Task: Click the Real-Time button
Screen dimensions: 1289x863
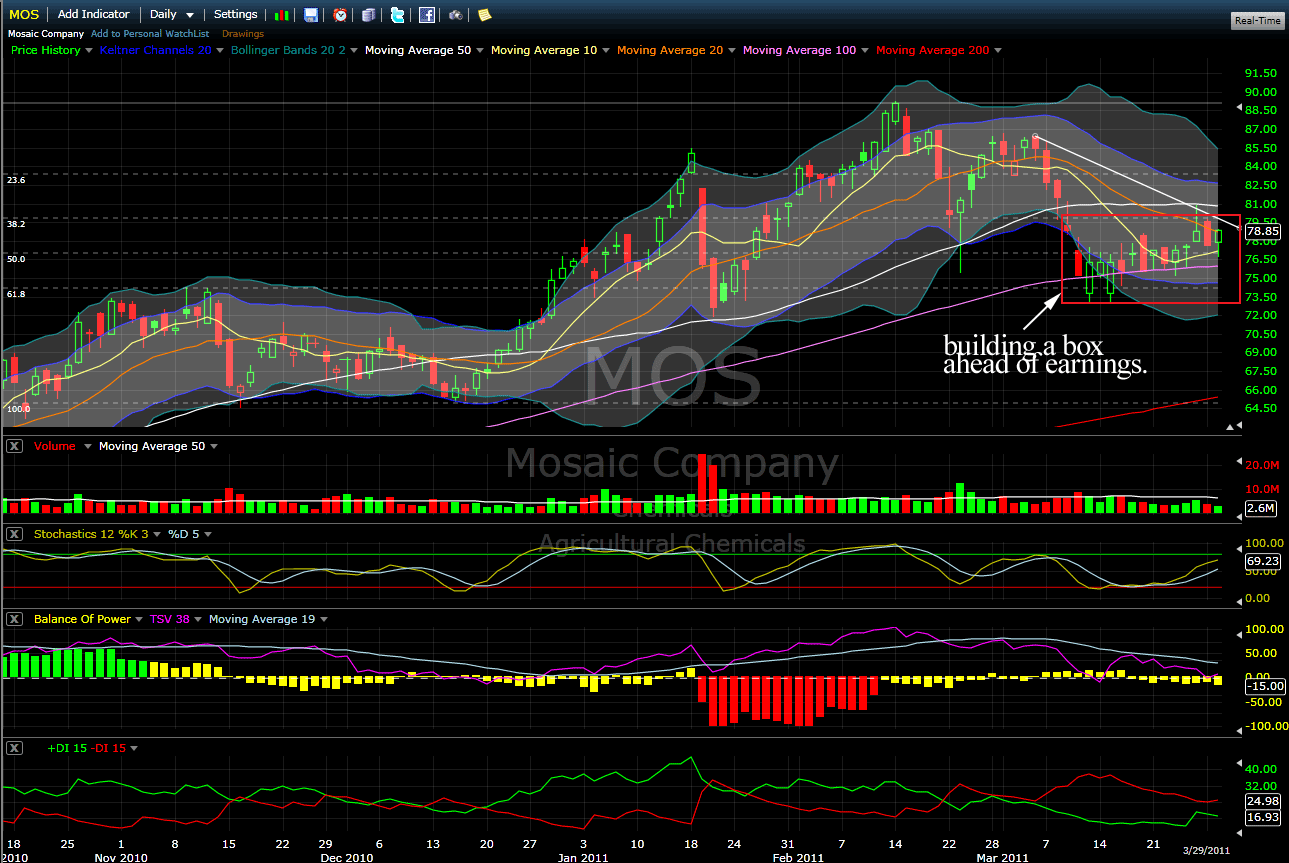Action: [x=1258, y=20]
